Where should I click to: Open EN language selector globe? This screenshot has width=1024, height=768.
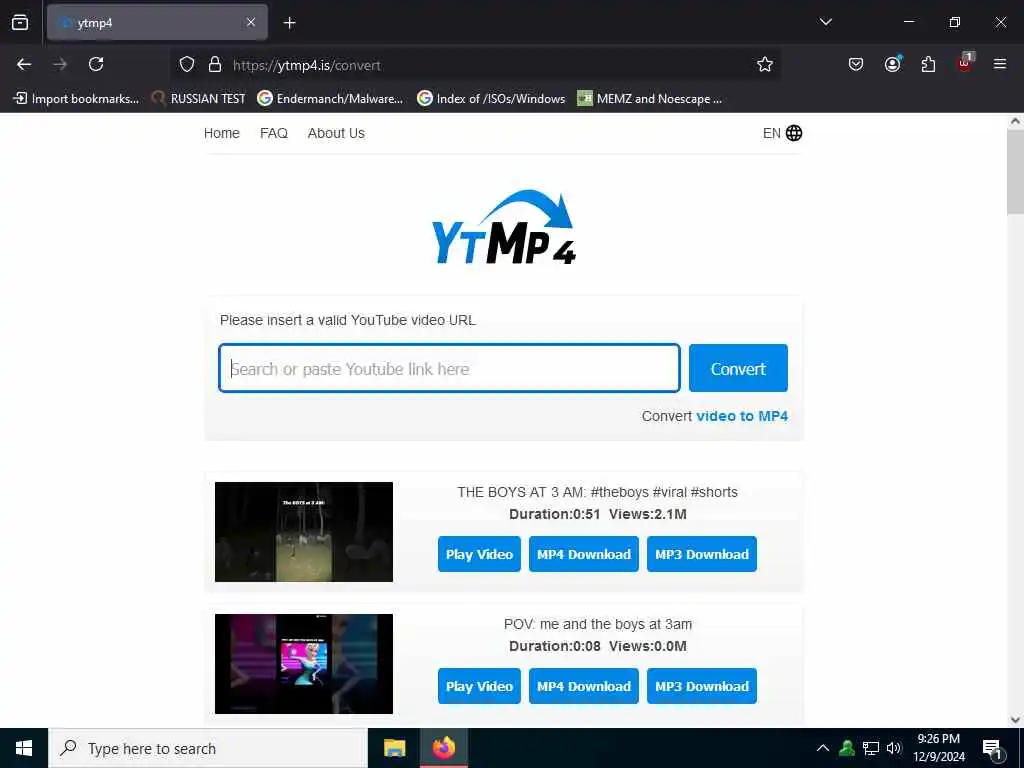(782, 133)
